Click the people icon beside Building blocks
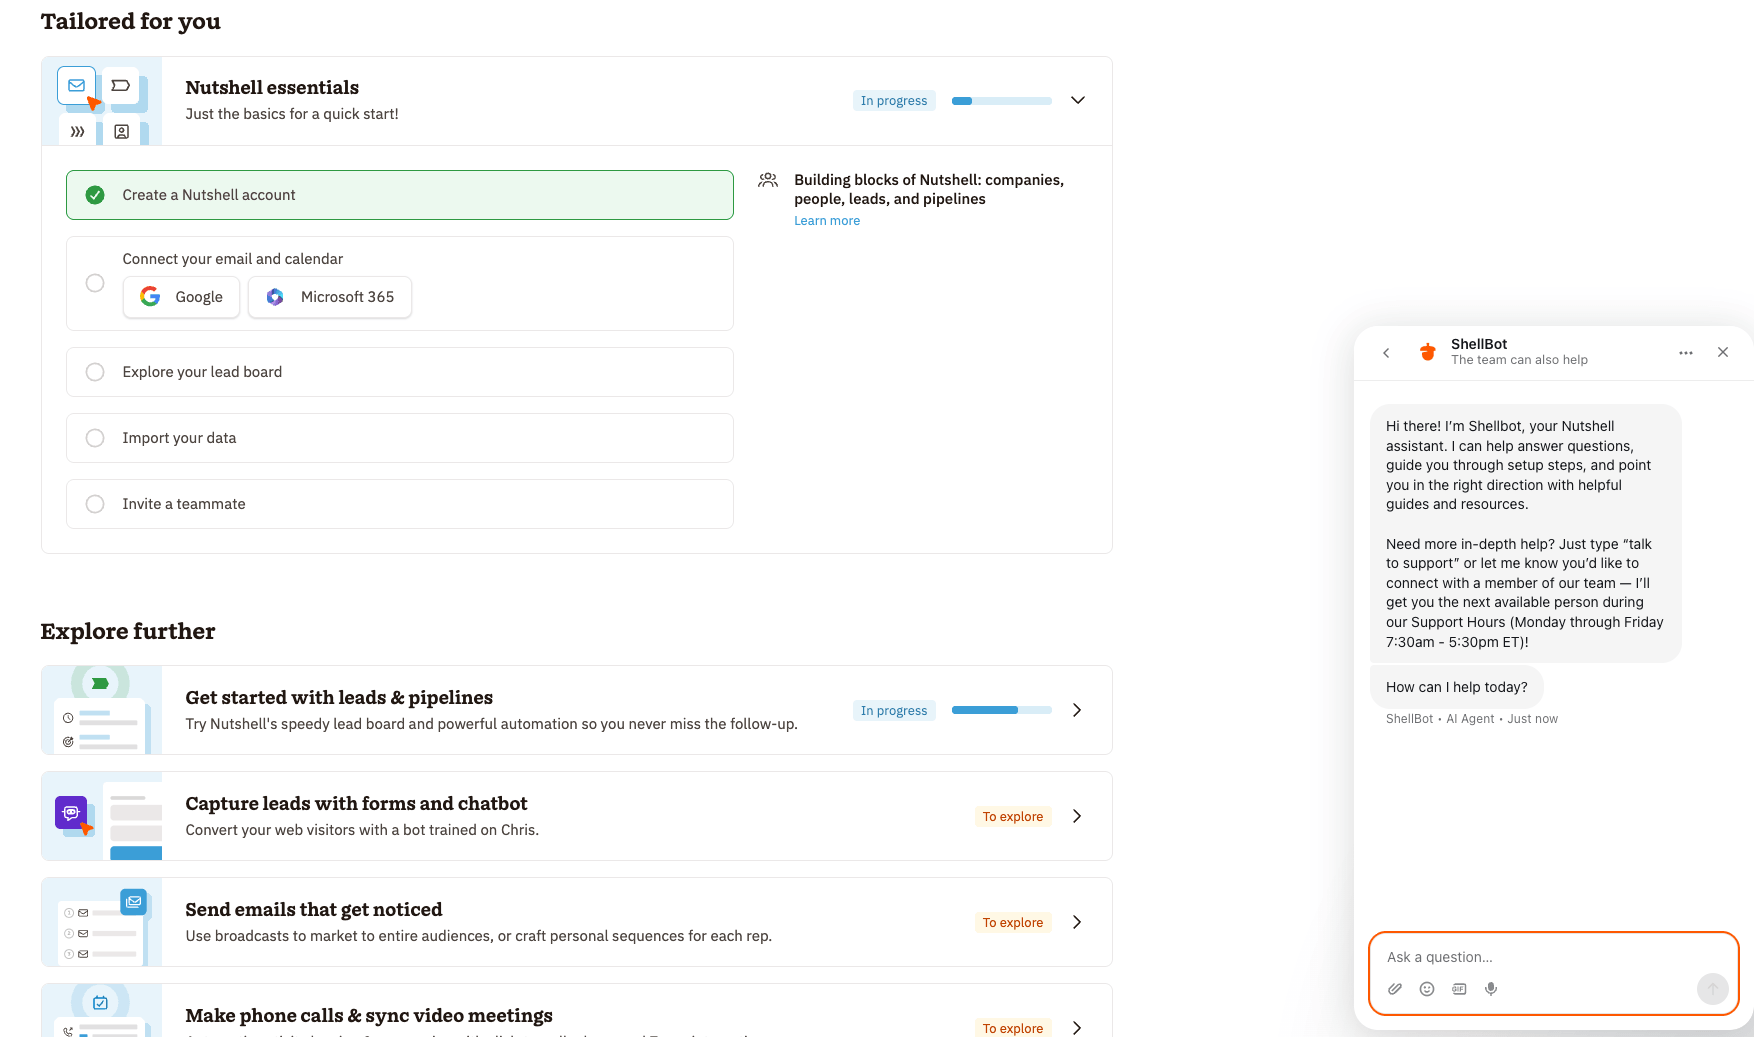This screenshot has width=1754, height=1037. coord(768,180)
